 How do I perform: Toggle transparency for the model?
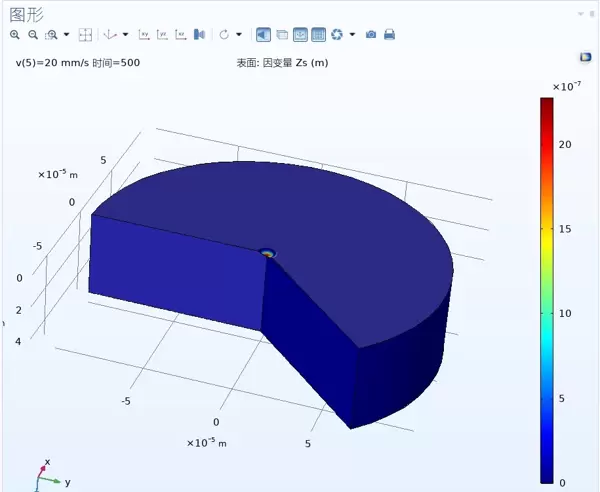pos(282,35)
